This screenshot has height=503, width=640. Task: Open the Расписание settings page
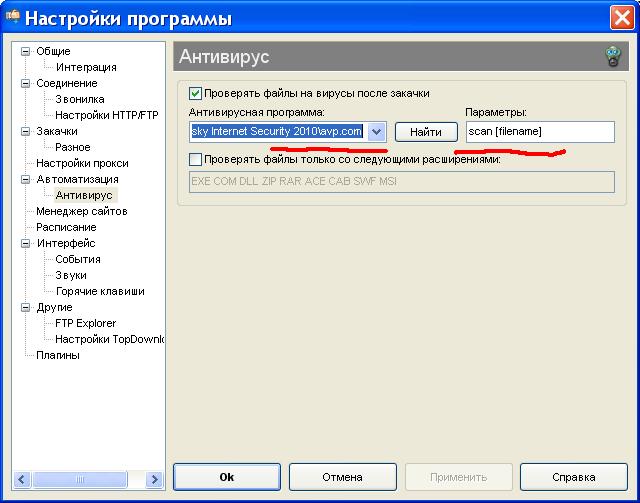66,227
